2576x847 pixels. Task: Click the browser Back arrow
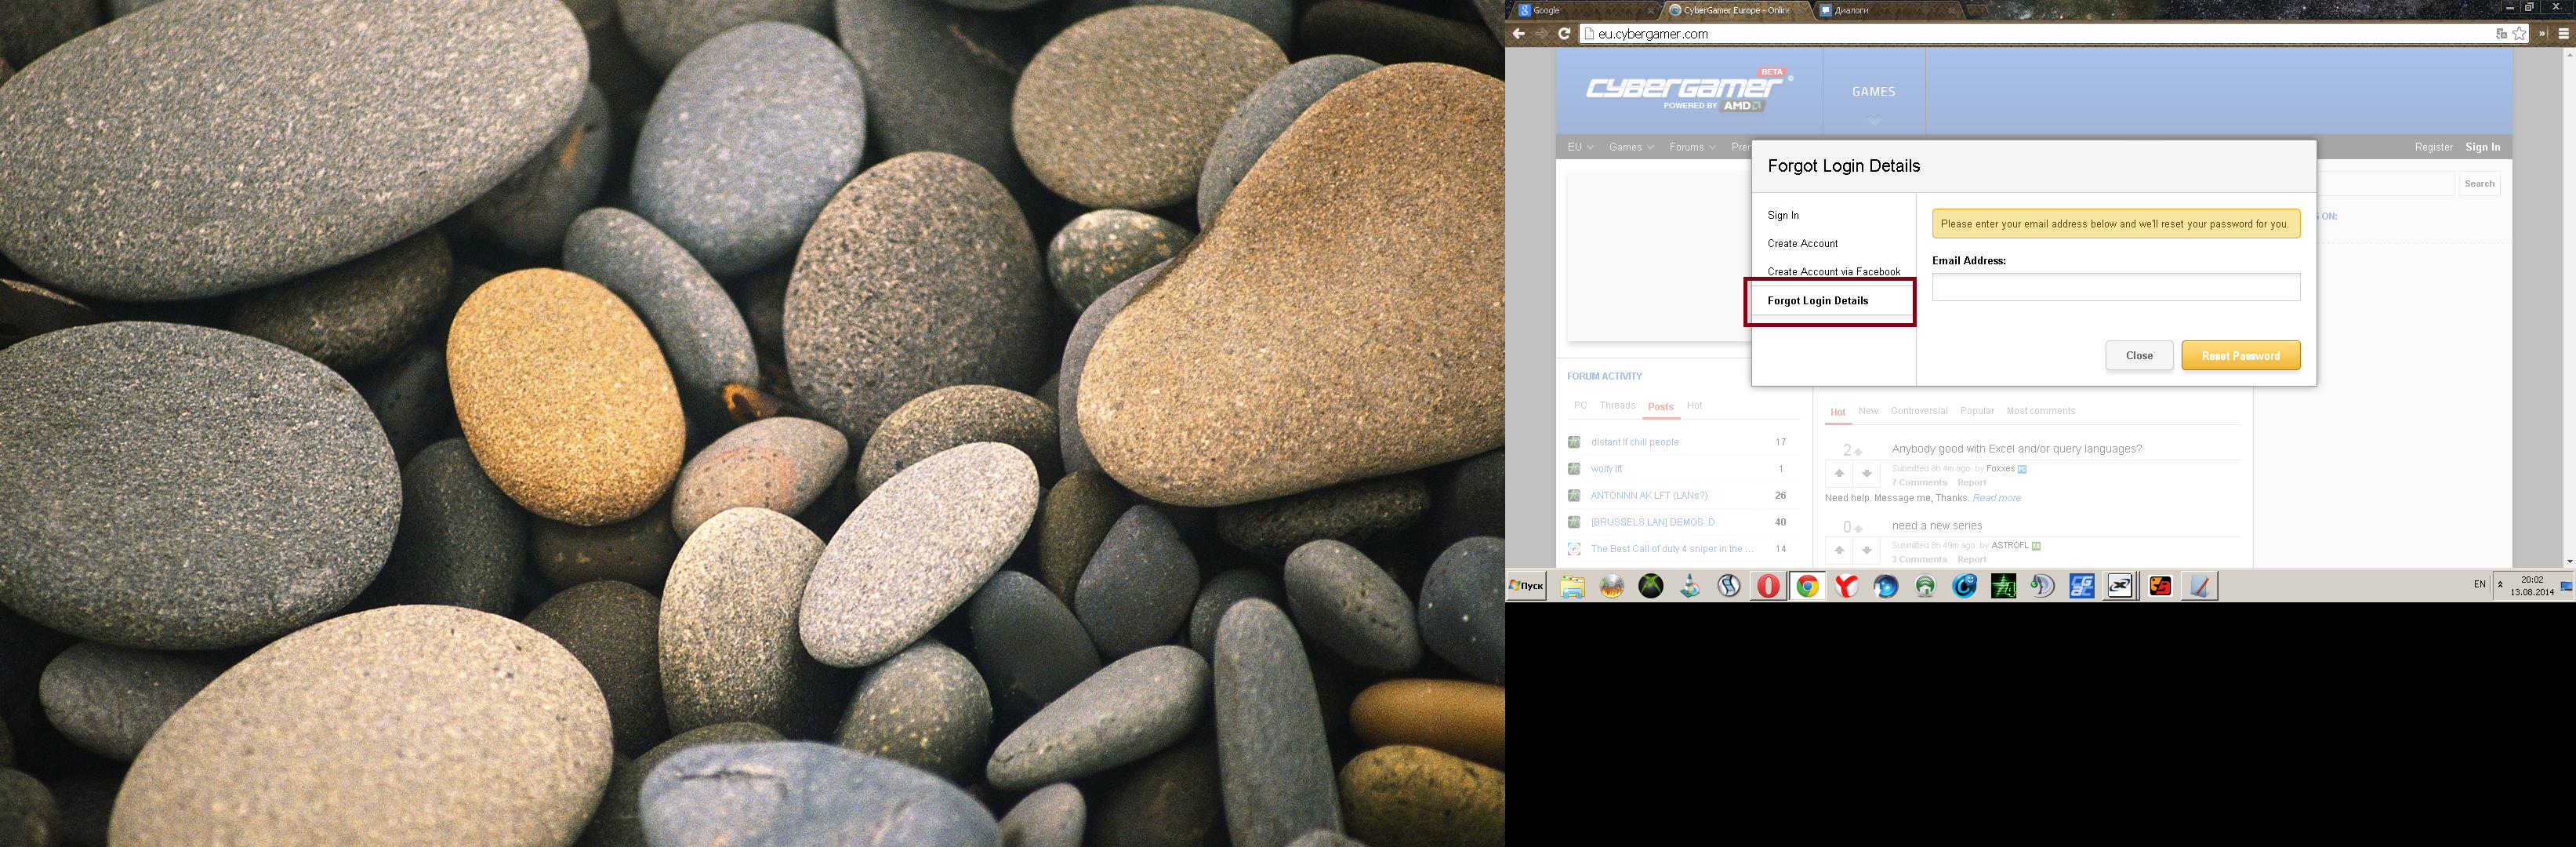[x=1518, y=34]
